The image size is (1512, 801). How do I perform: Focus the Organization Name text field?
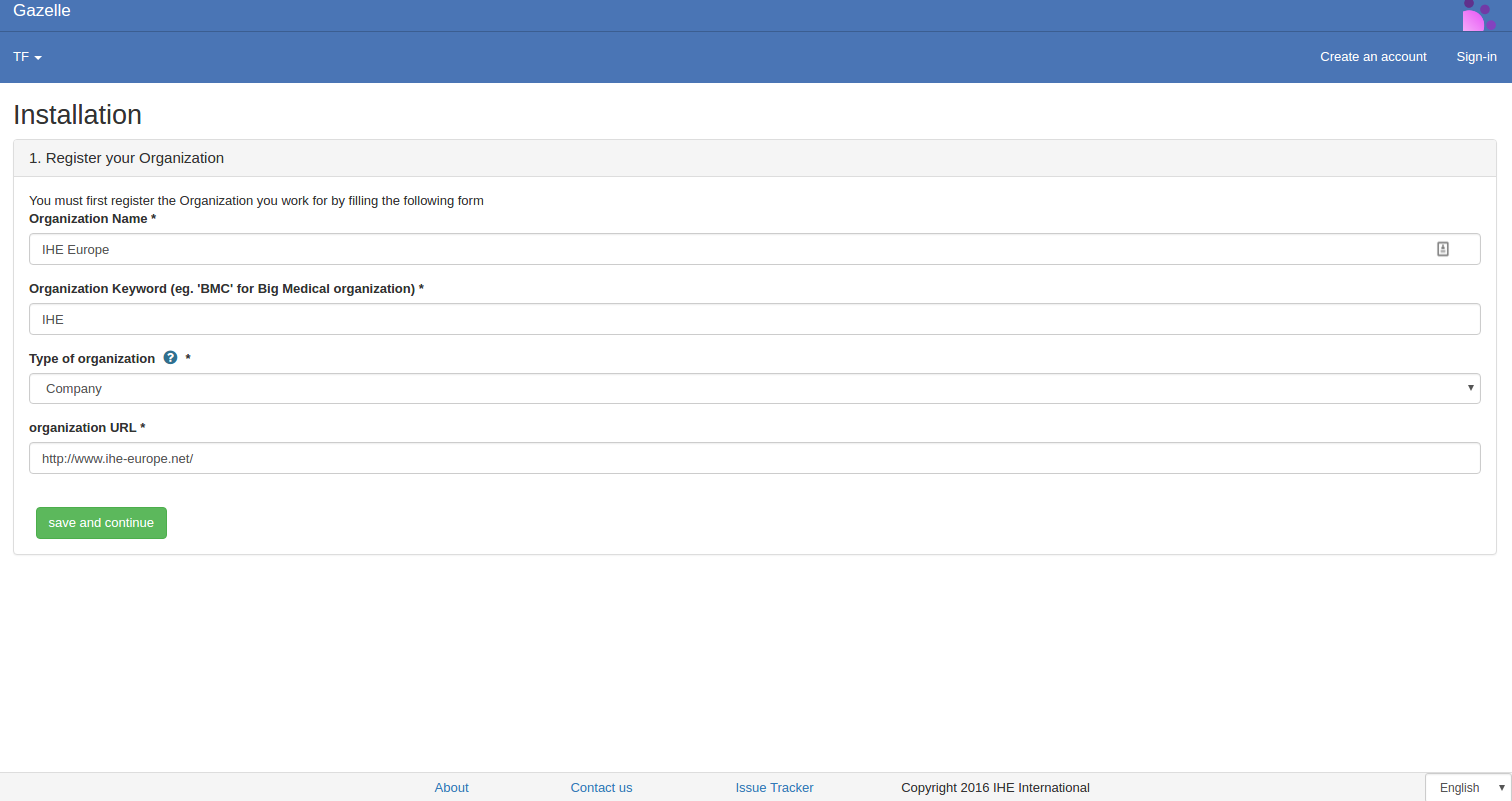(730, 249)
